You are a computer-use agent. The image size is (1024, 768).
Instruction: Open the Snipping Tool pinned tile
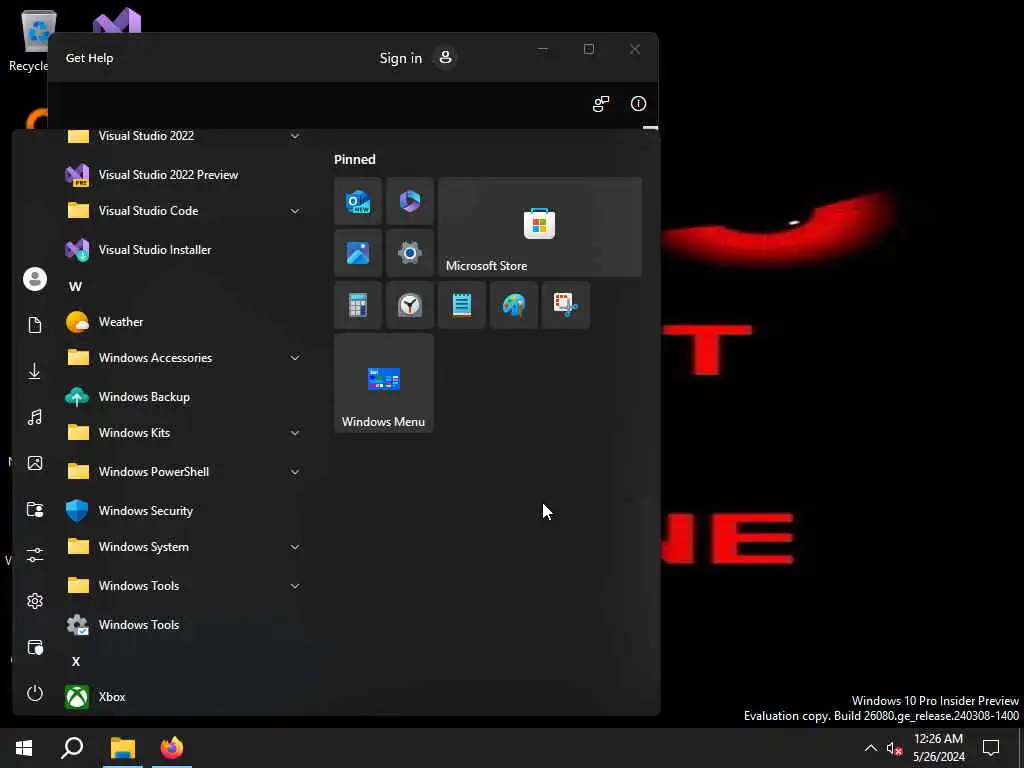click(566, 305)
